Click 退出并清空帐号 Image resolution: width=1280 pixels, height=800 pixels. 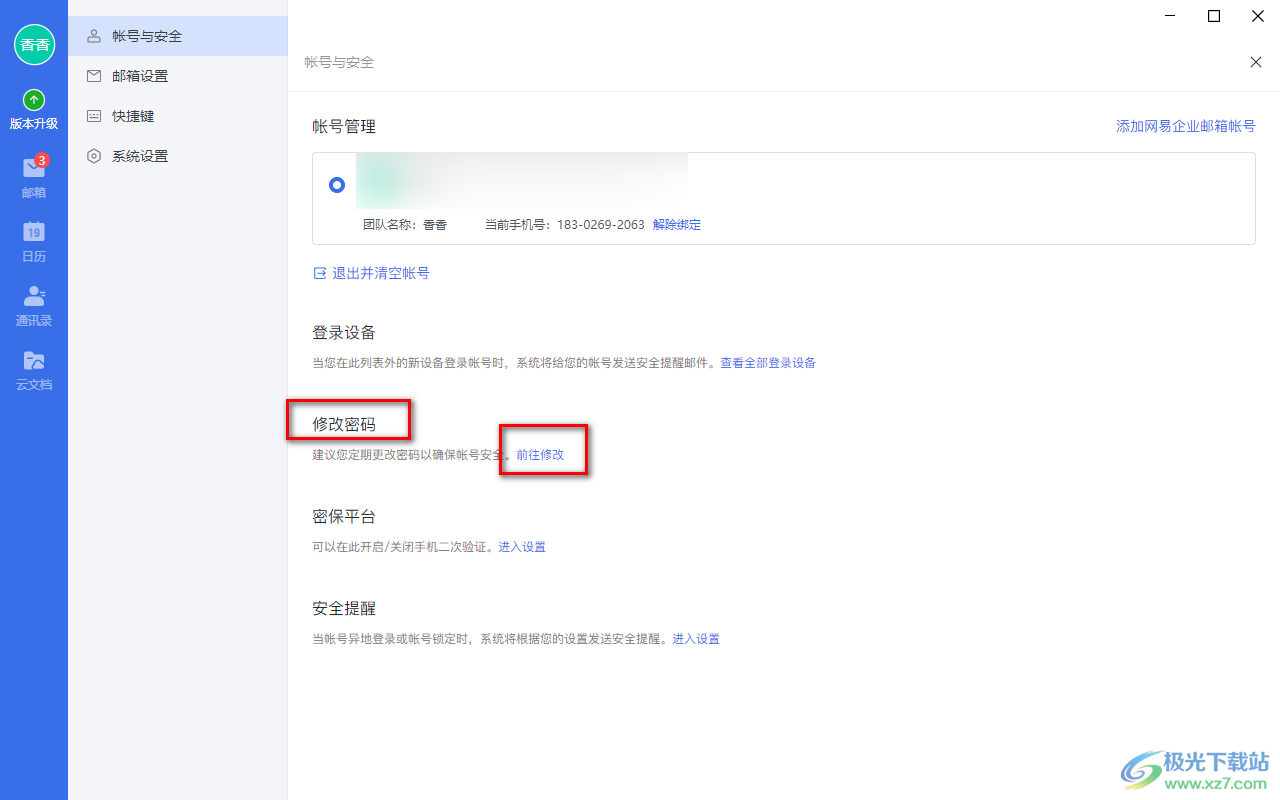click(381, 273)
